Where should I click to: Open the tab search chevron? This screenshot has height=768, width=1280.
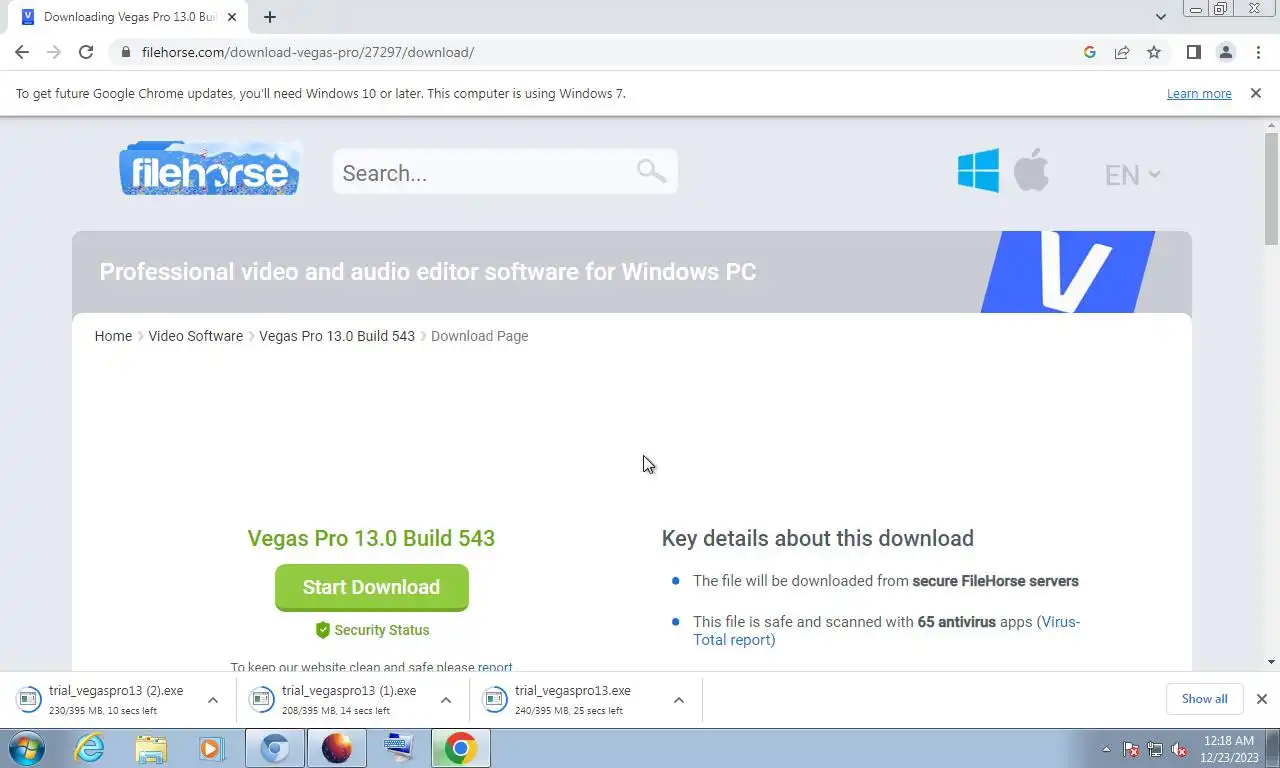[x=1161, y=17]
